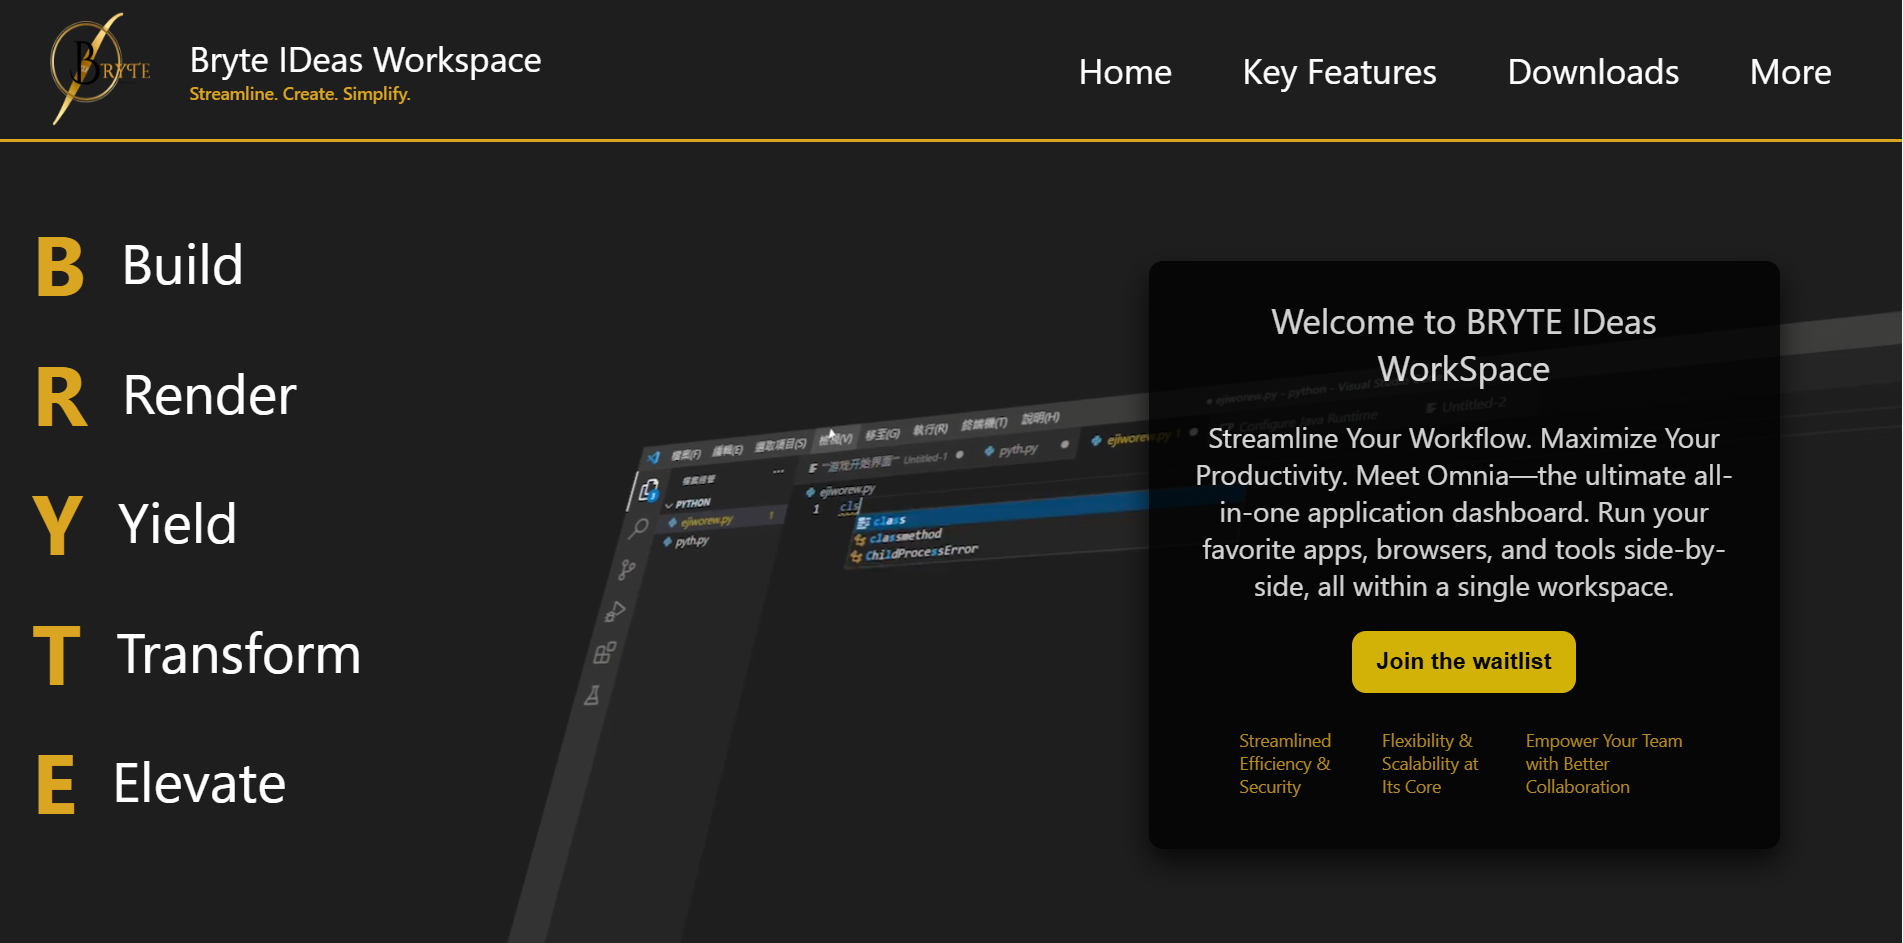Click the Bryte IDeas Workspace site title
This screenshot has width=1903, height=943.
click(365, 60)
